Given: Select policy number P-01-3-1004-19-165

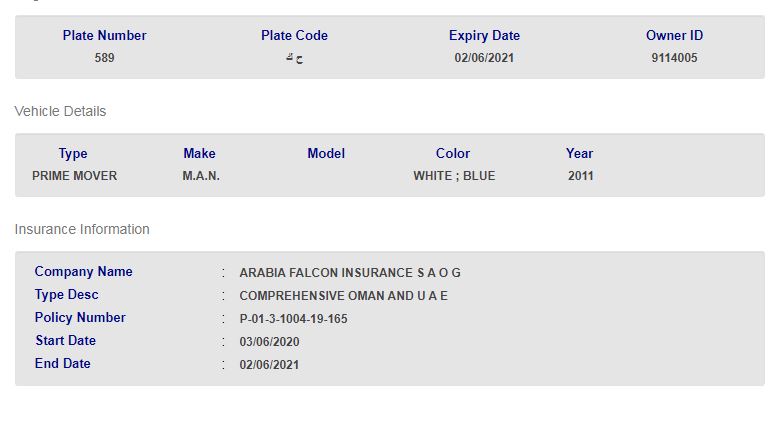Looking at the screenshot, I should pyautogui.click(x=293, y=319).
